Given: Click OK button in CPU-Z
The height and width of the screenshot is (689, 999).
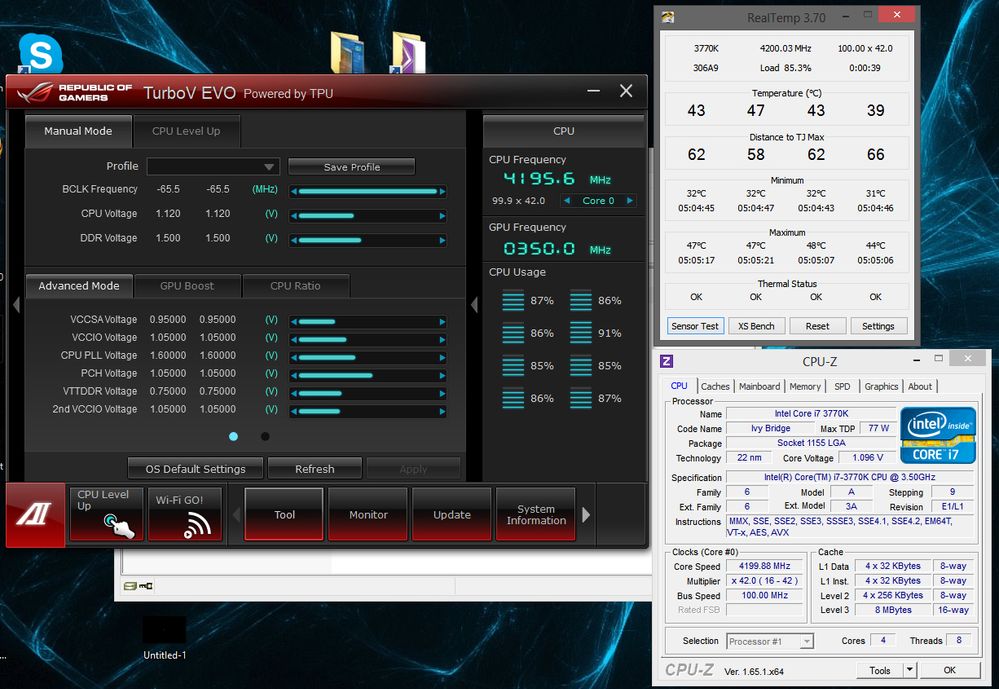Looking at the screenshot, I should (x=949, y=670).
